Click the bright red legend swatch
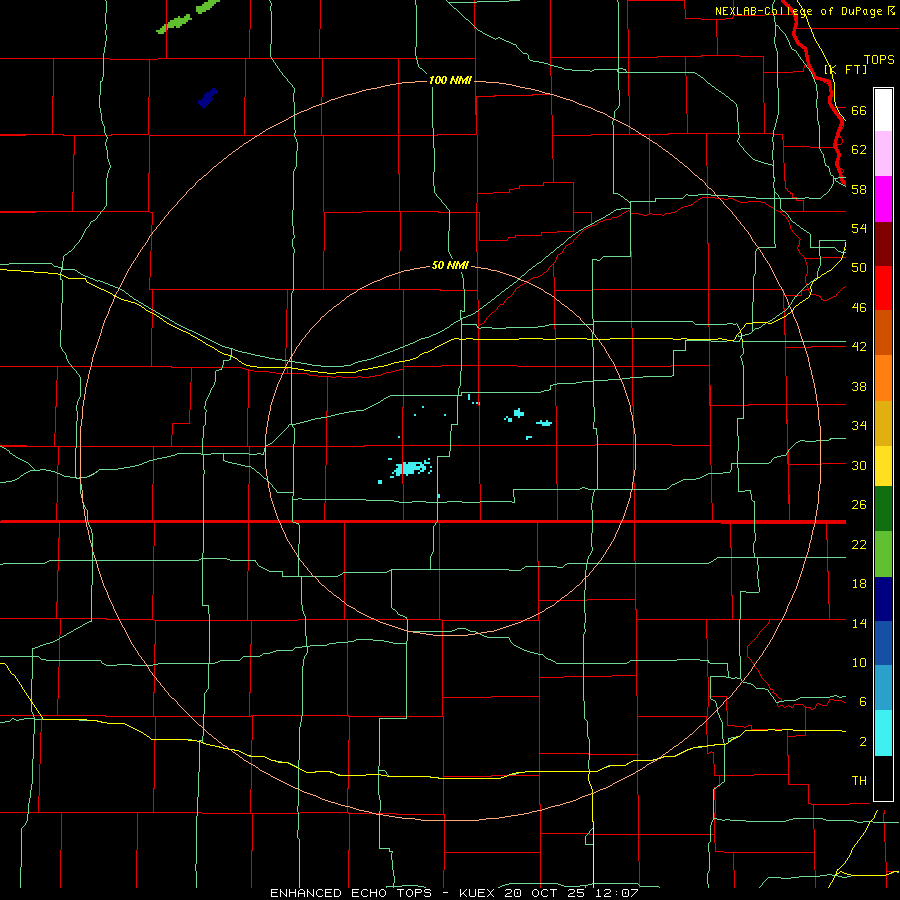This screenshot has width=900, height=900. [x=883, y=288]
